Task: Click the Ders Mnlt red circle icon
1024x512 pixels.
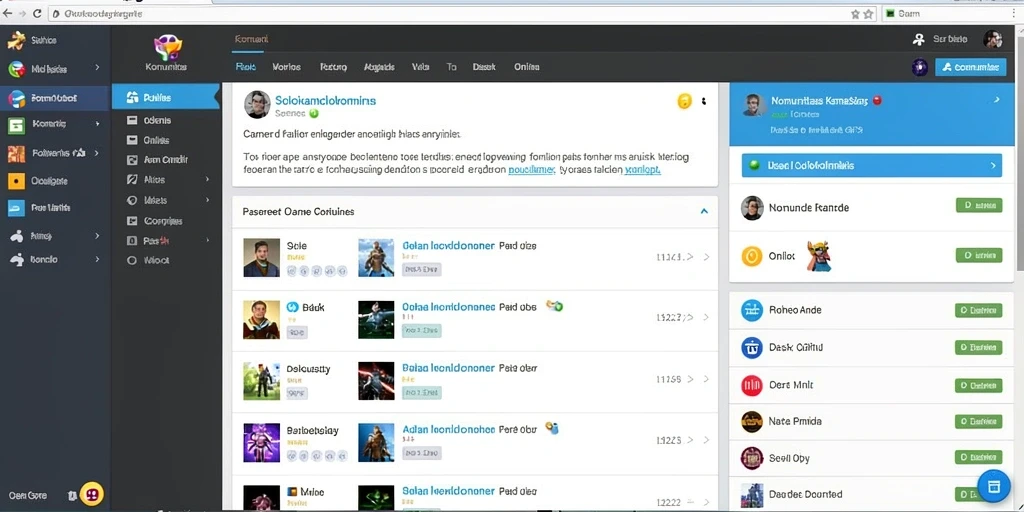Action: (x=752, y=385)
